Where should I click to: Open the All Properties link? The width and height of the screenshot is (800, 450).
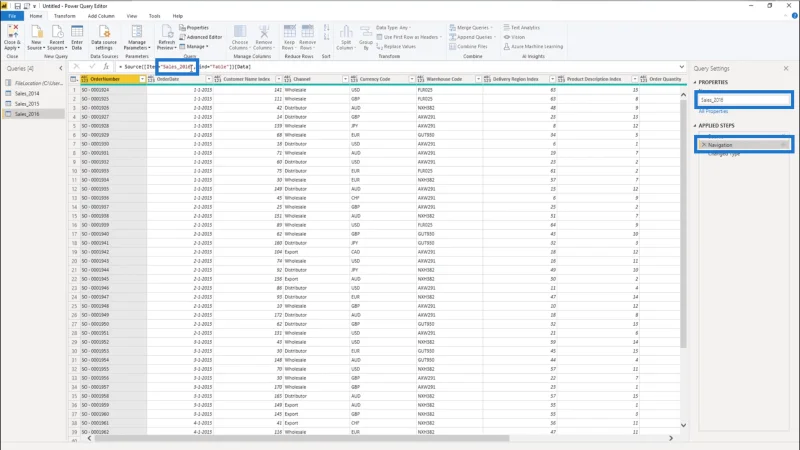[713, 111]
